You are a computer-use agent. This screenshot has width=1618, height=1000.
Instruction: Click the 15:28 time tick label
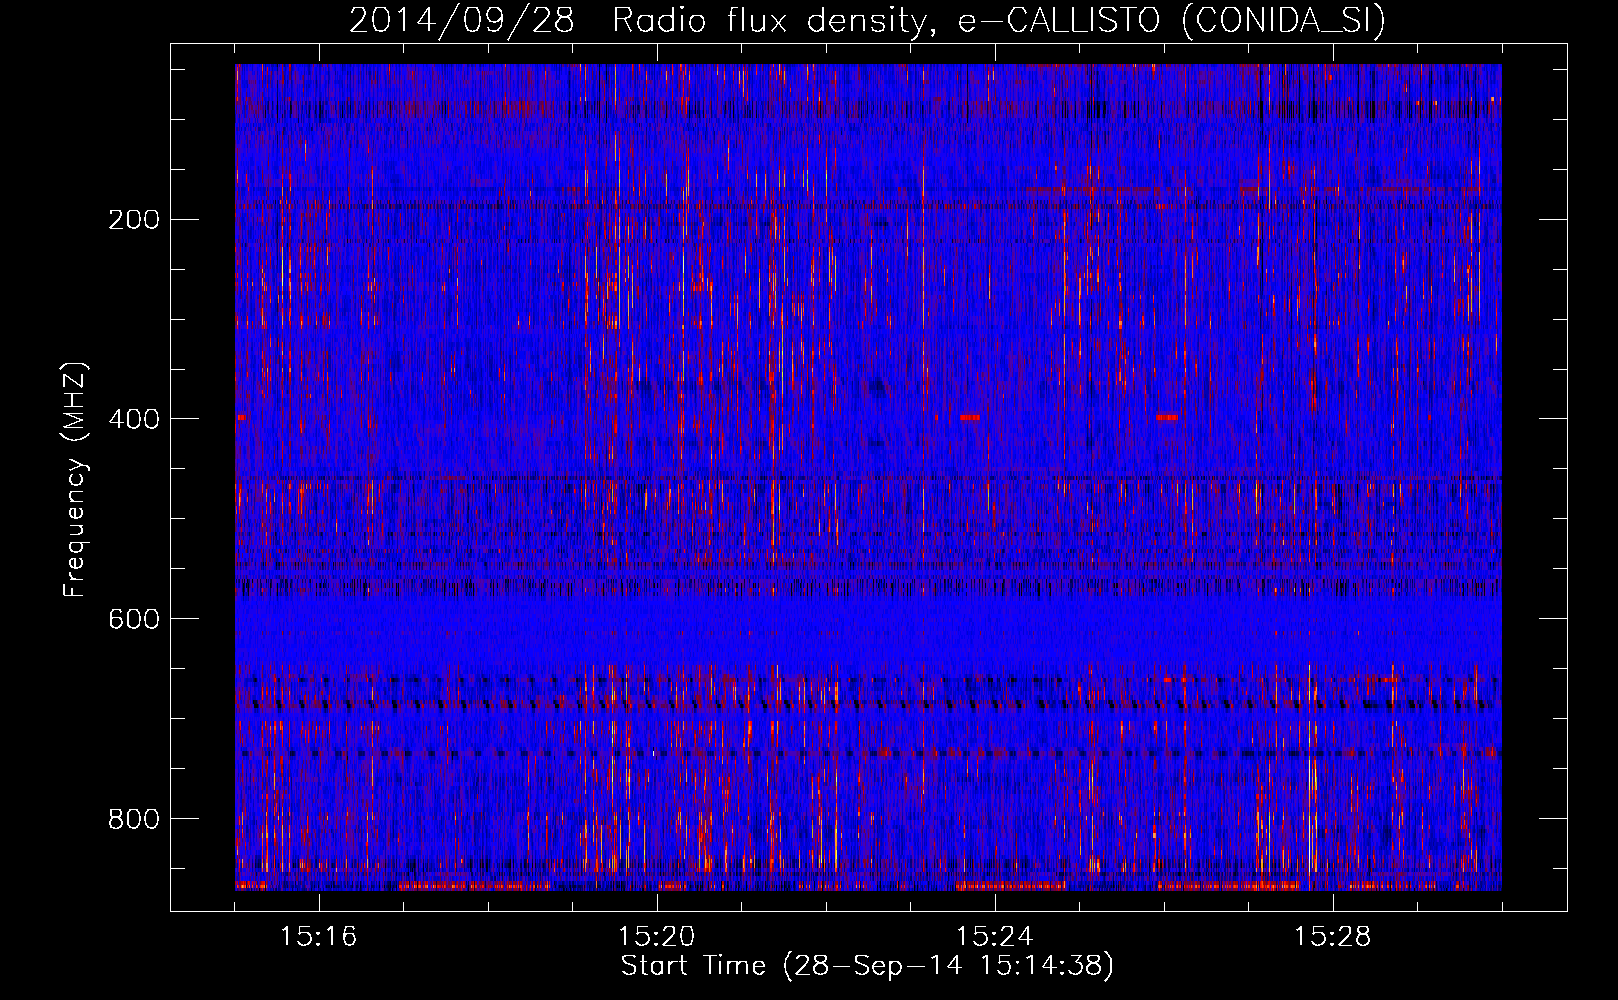click(x=1333, y=937)
